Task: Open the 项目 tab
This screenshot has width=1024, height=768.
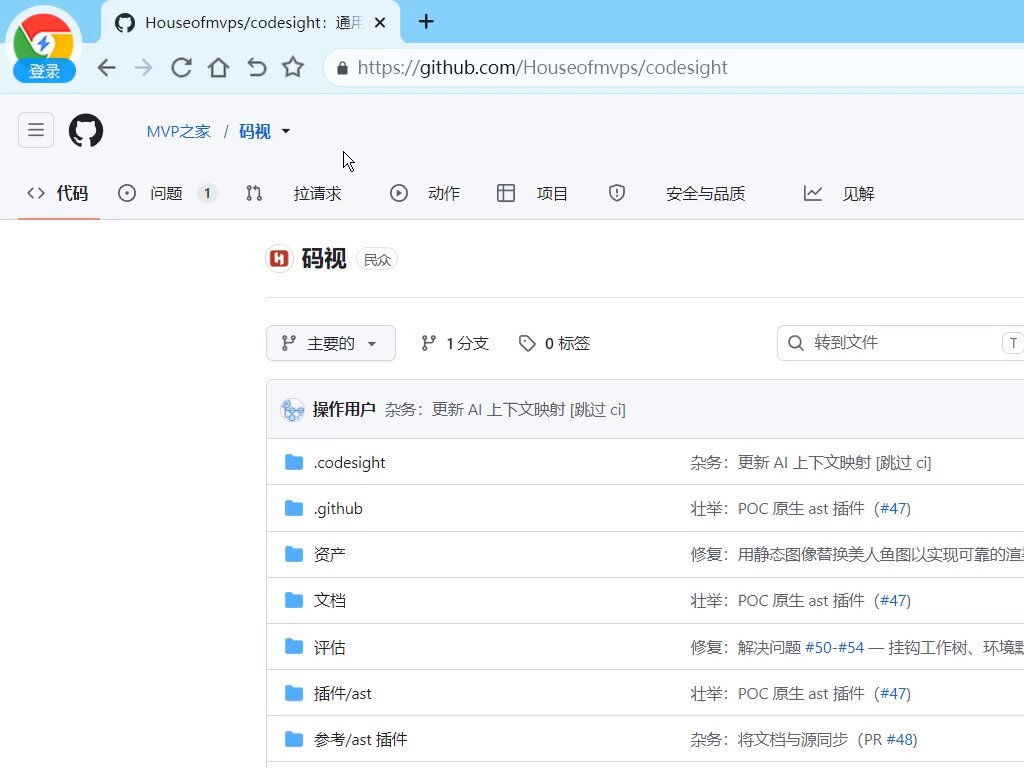Action: [532, 193]
